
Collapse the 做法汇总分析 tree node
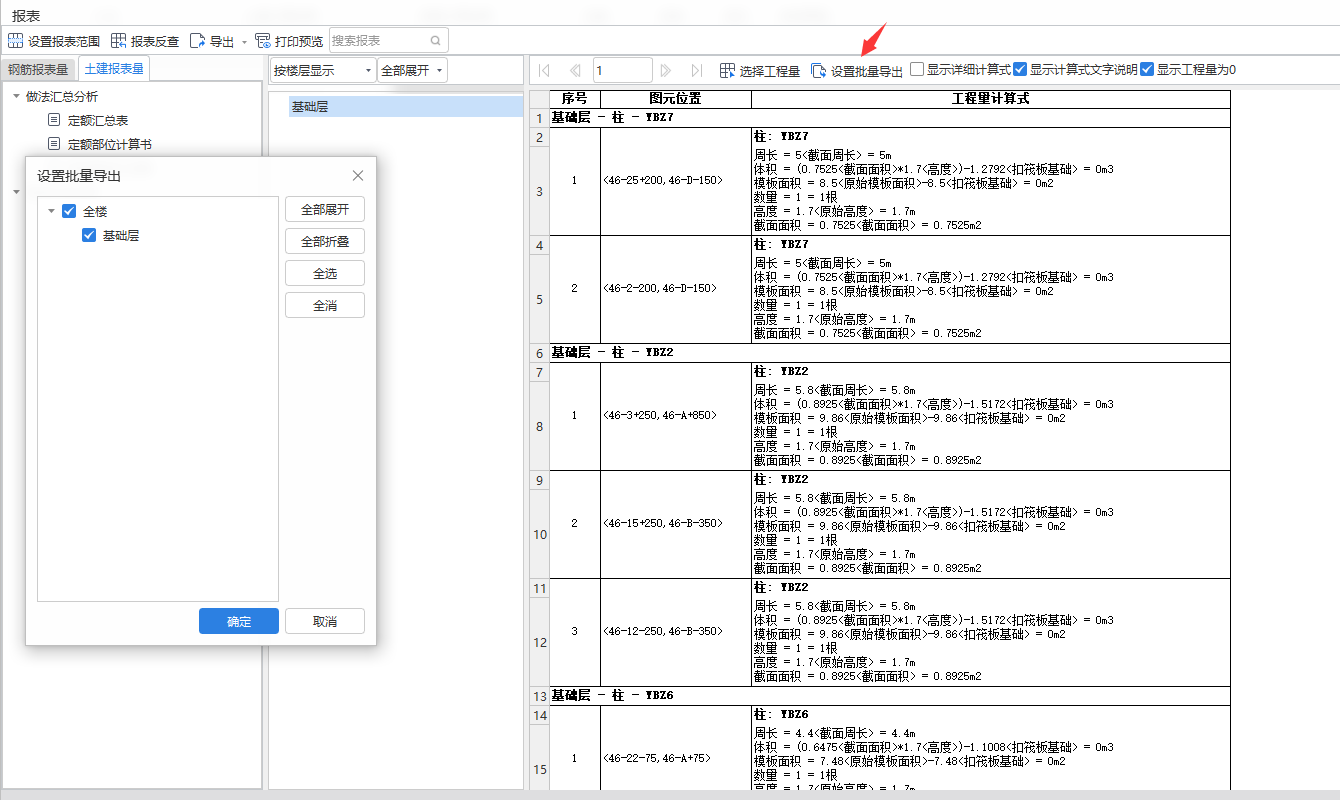coord(16,97)
